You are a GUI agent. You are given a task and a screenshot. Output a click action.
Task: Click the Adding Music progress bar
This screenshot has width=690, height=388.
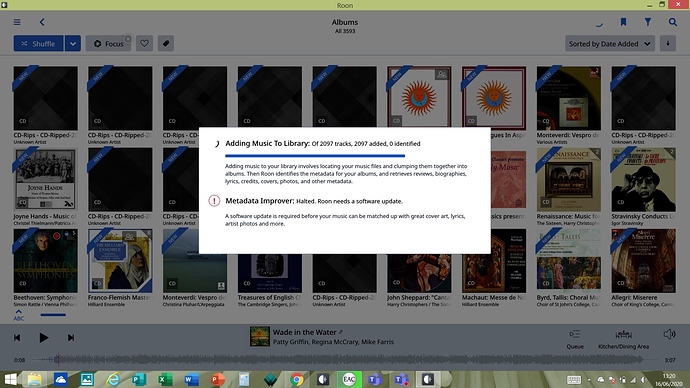315,155
